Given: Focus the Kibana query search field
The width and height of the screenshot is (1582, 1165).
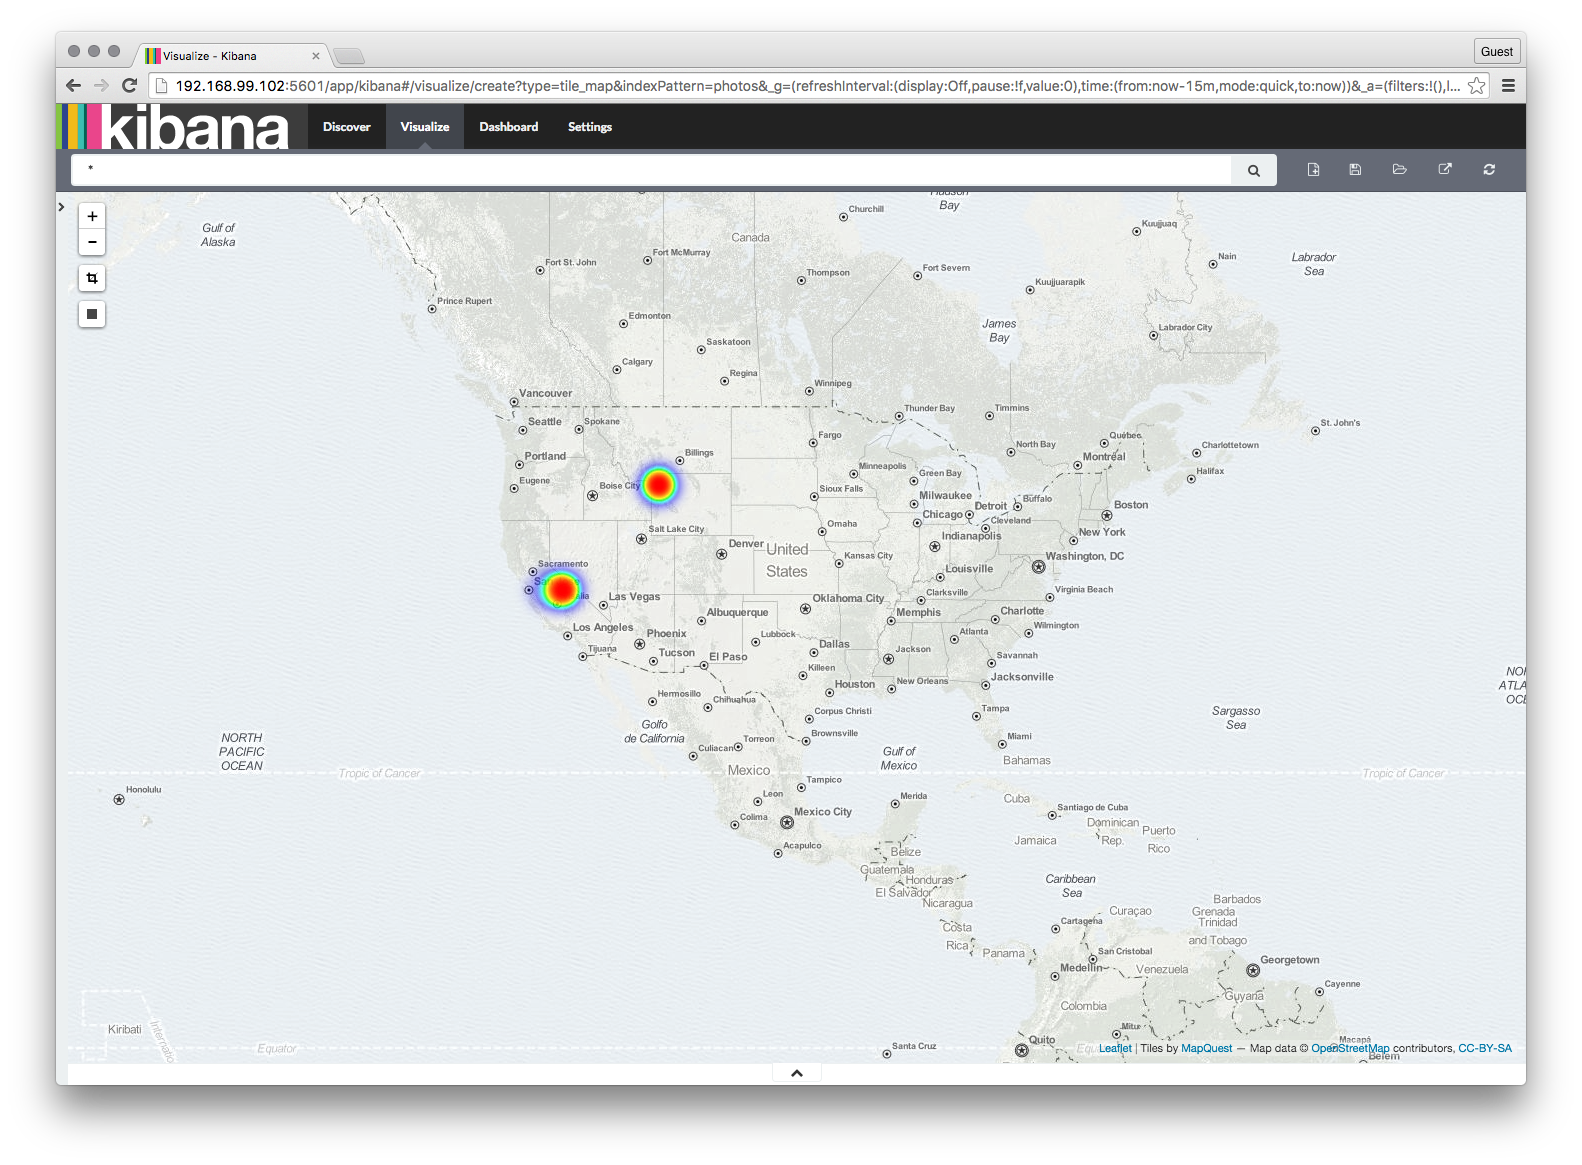Looking at the screenshot, I should coord(651,171).
